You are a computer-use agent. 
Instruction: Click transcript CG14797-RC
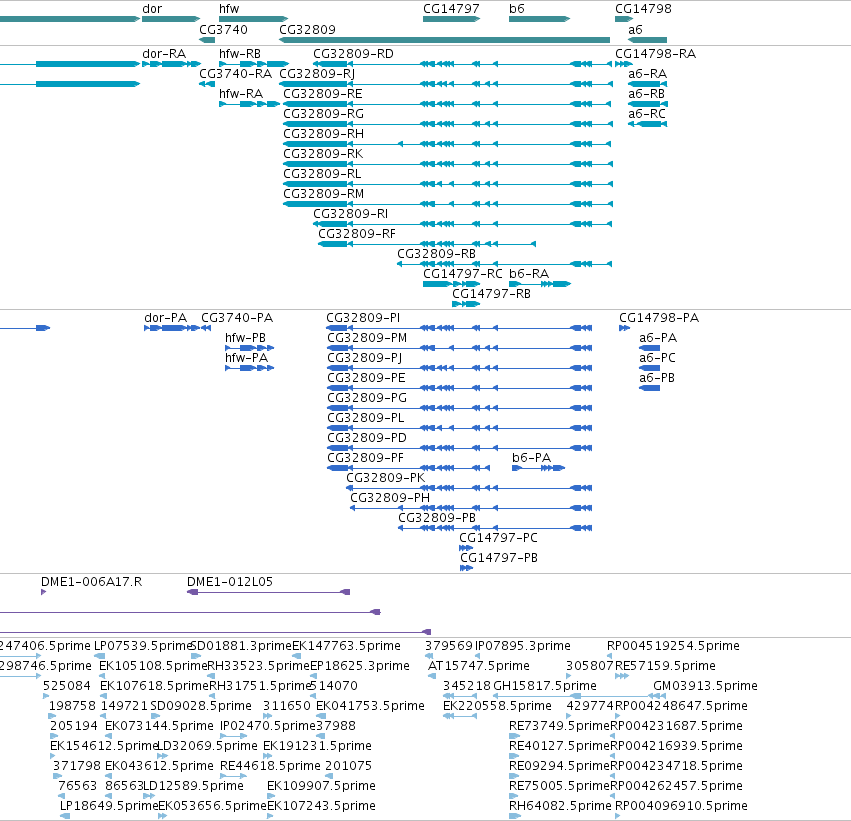(x=463, y=275)
